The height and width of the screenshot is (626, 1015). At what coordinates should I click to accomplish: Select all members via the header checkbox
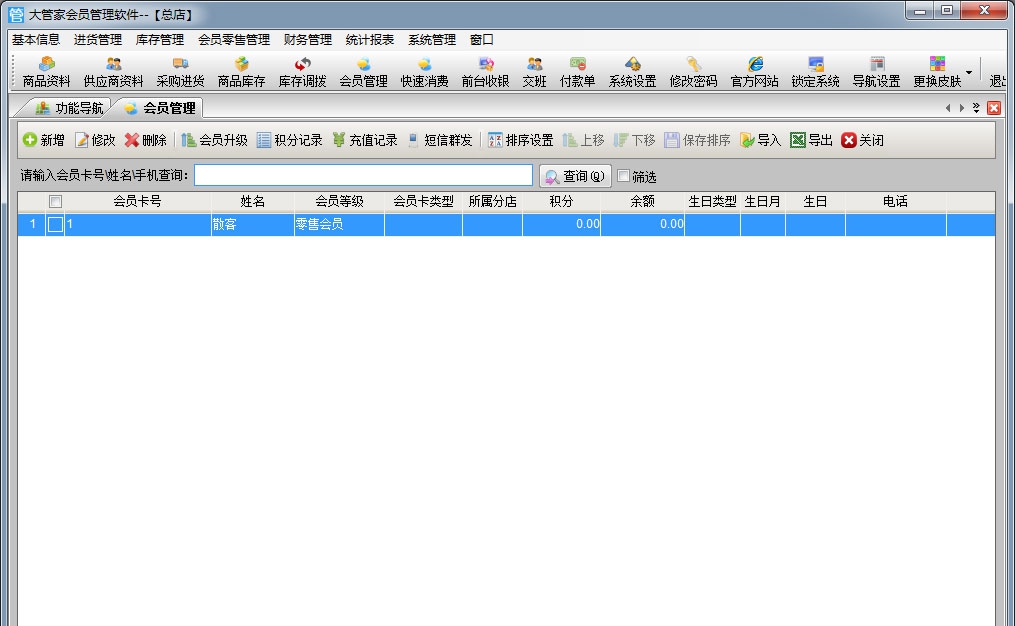pos(55,201)
